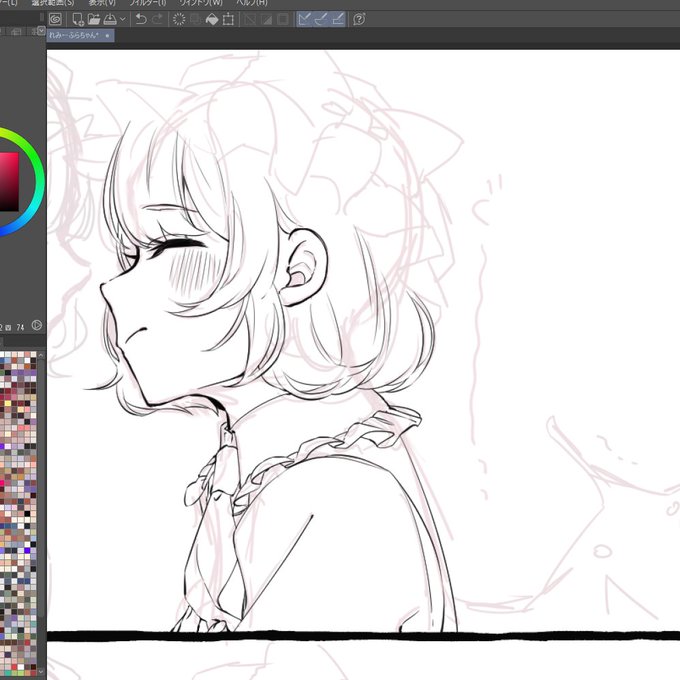Open the ヘルプ(H) menu
The height and width of the screenshot is (680, 680).
click(252, 3)
